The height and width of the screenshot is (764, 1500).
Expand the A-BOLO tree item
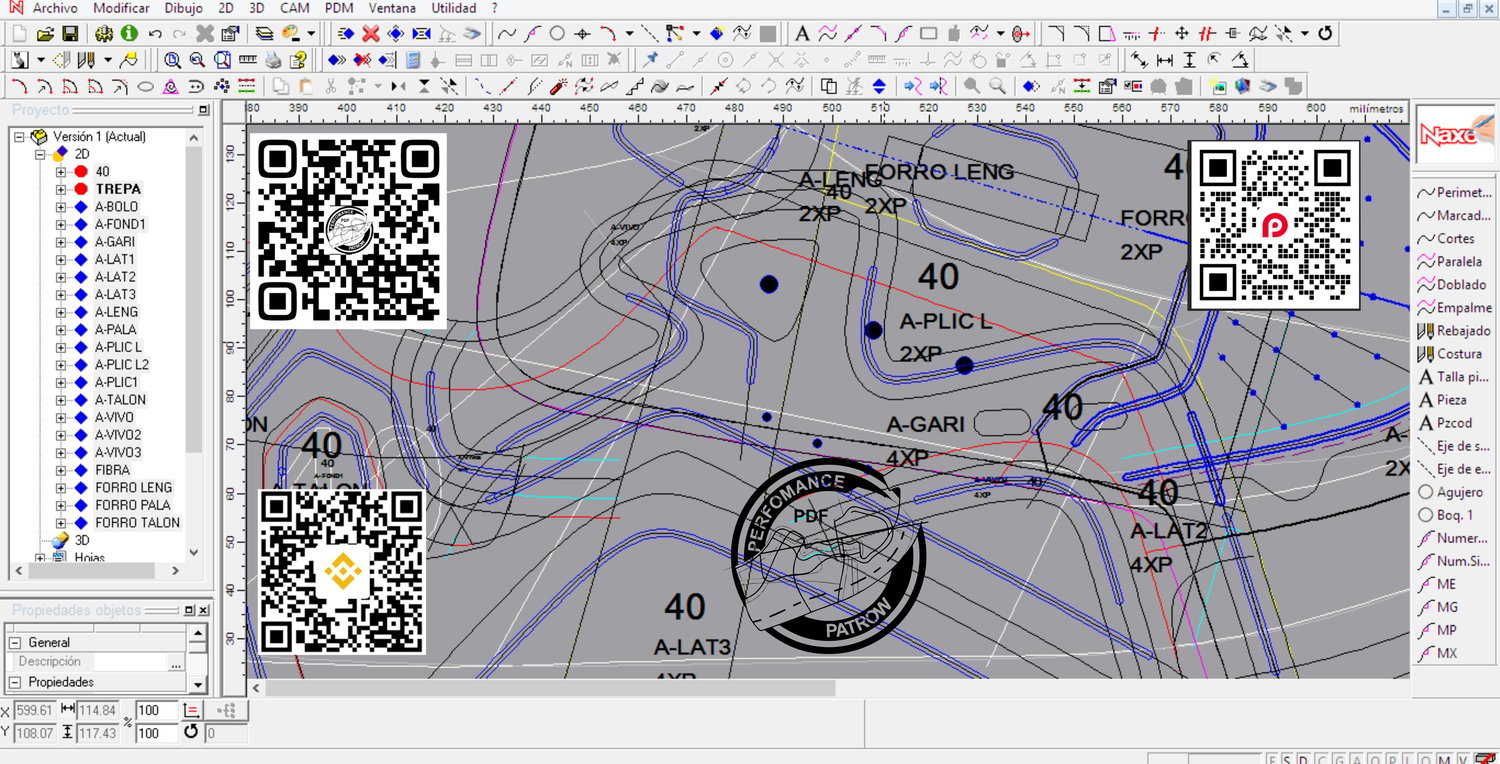point(62,207)
